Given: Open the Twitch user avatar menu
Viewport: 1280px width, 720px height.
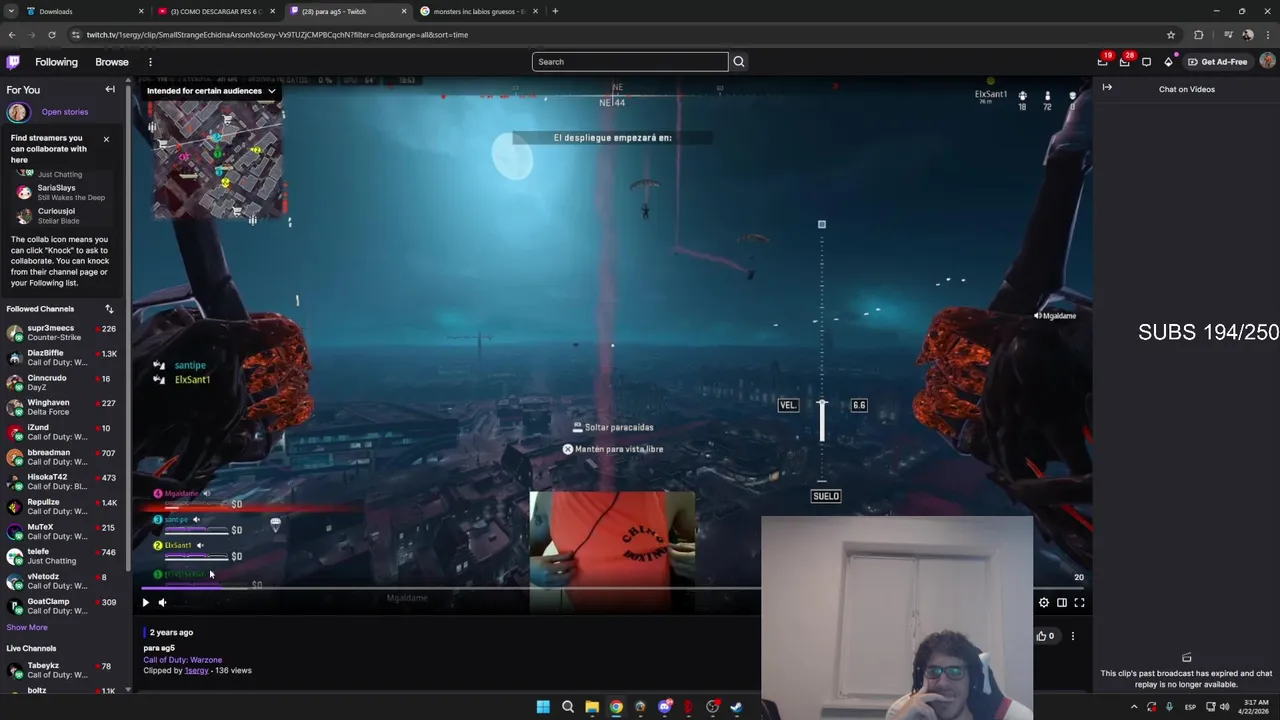Looking at the screenshot, I should (x=1267, y=62).
